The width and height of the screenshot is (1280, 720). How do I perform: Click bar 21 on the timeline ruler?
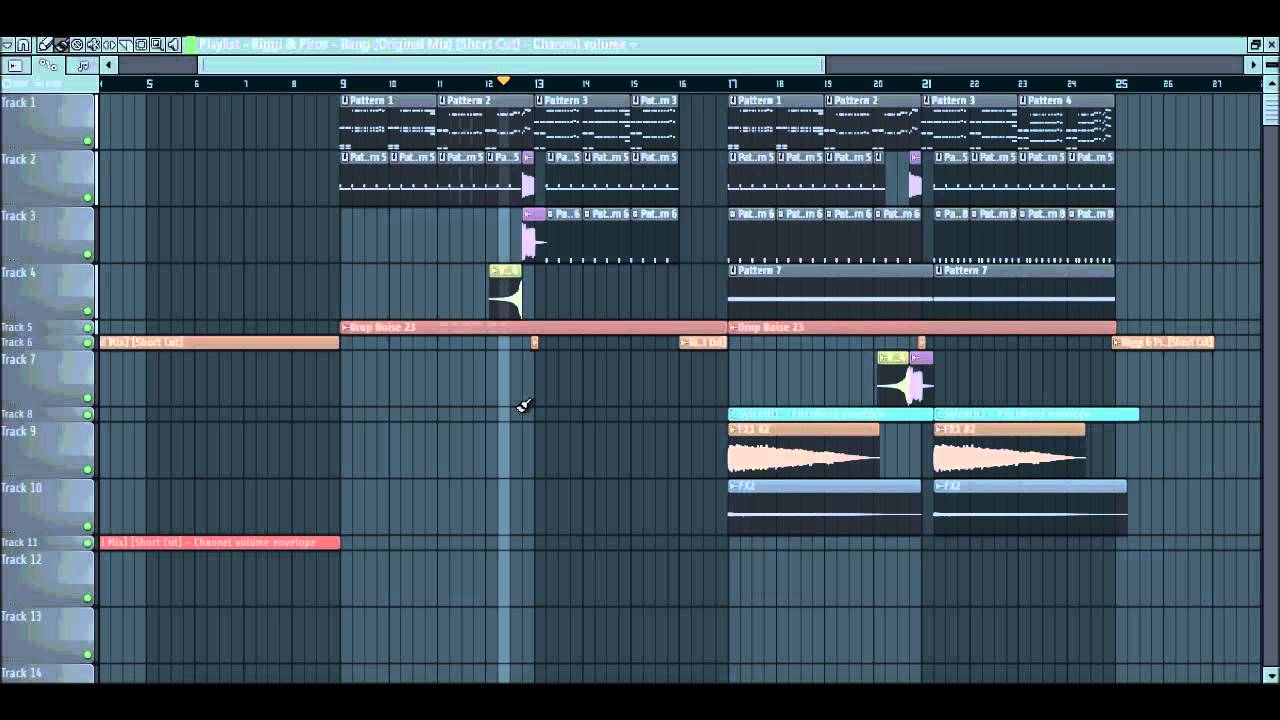(926, 84)
